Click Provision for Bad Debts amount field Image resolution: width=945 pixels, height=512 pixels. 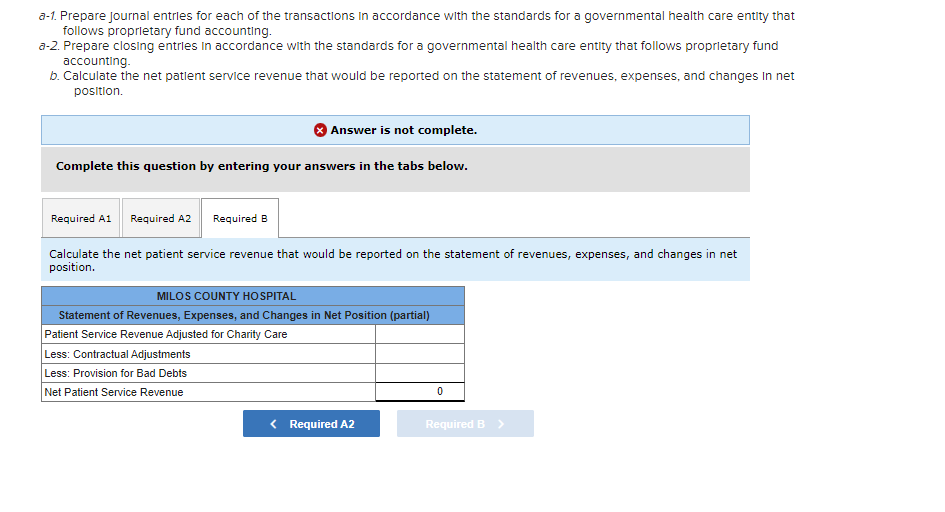click(419, 373)
